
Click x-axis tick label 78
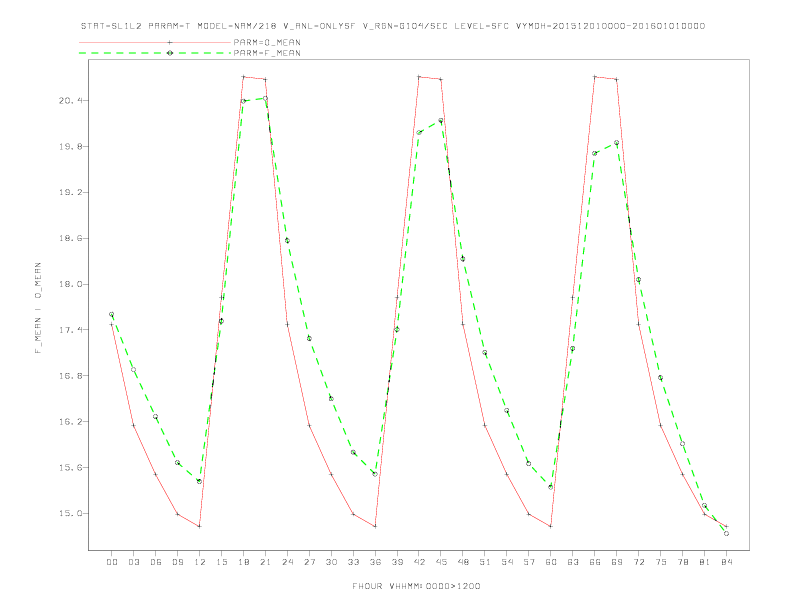pos(682,562)
